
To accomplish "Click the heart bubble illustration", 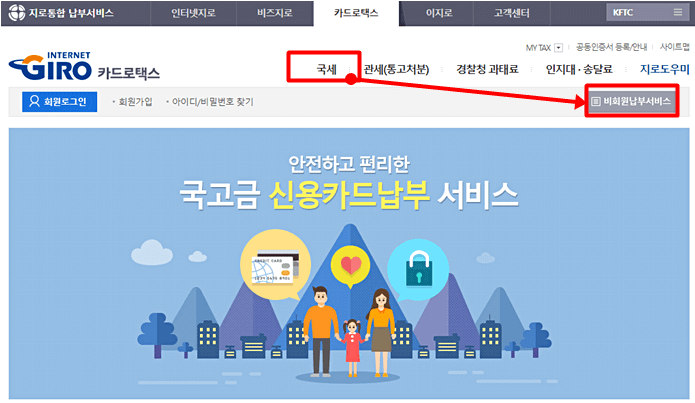I will pyautogui.click(x=350, y=265).
